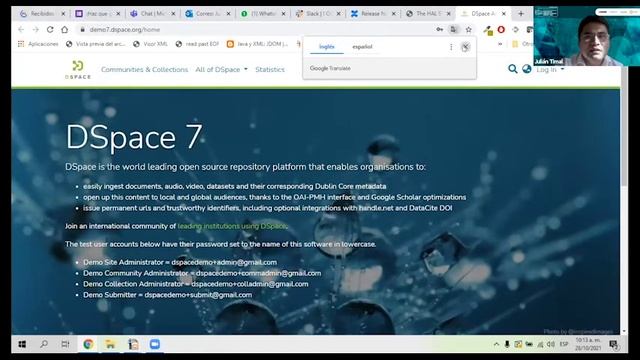Expand the All of DSpace dropdown
Viewport: 640px width, 360px height.
(221, 70)
